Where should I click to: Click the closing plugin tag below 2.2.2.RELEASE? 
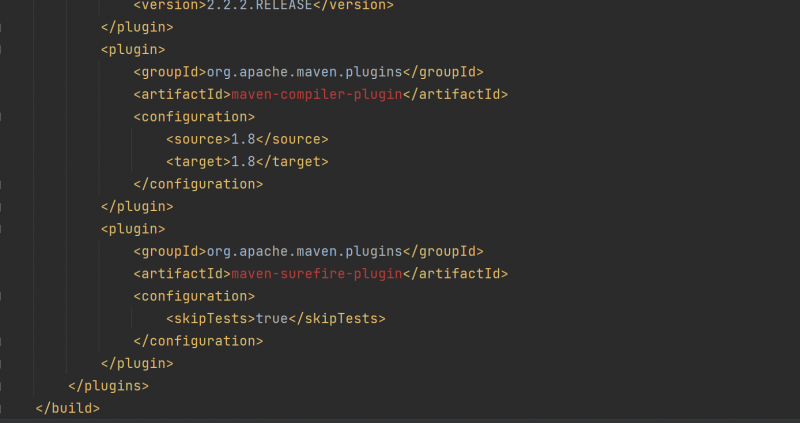tap(137, 27)
